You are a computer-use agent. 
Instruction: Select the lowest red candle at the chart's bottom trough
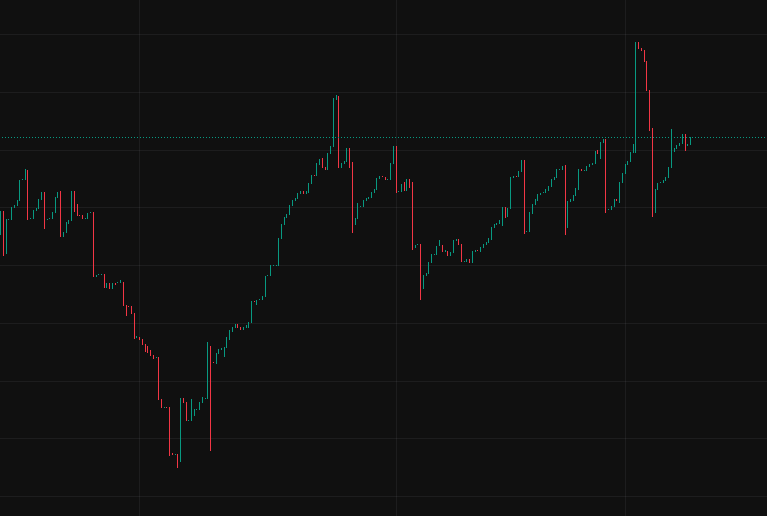178,461
